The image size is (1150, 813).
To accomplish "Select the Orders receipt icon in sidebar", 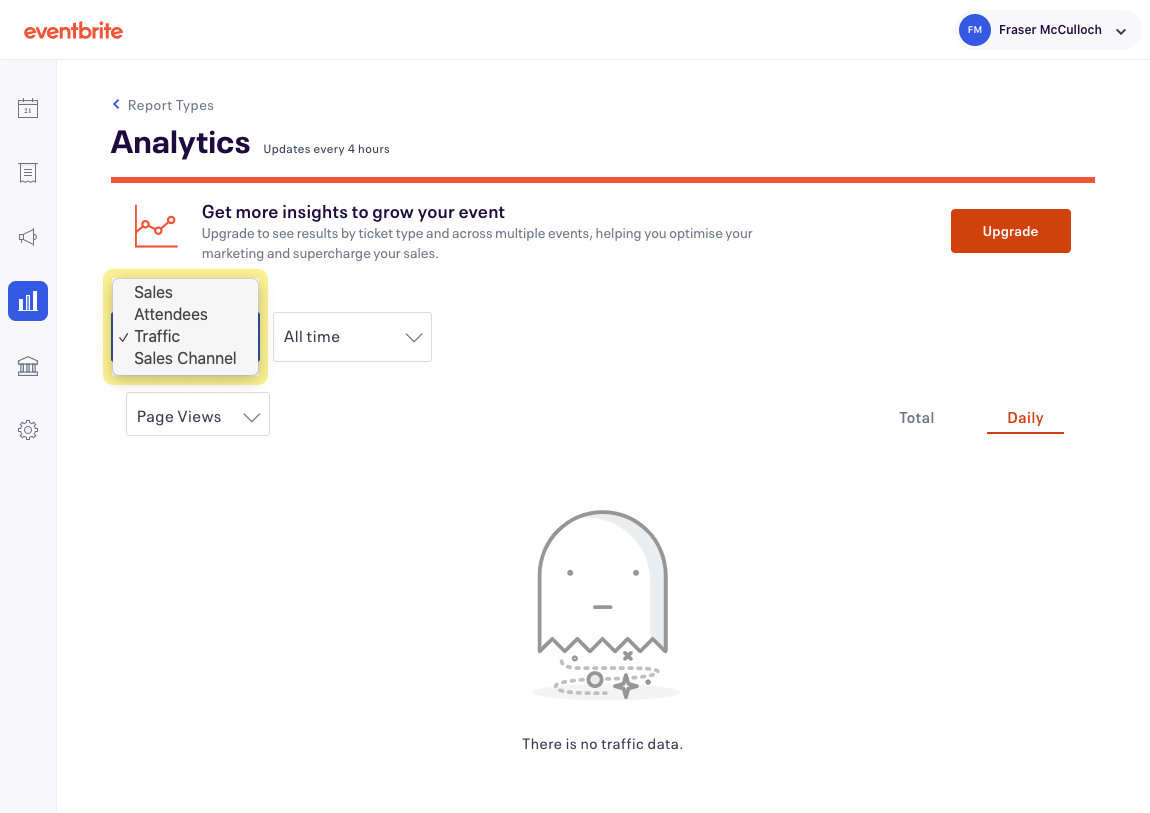I will (x=27, y=172).
